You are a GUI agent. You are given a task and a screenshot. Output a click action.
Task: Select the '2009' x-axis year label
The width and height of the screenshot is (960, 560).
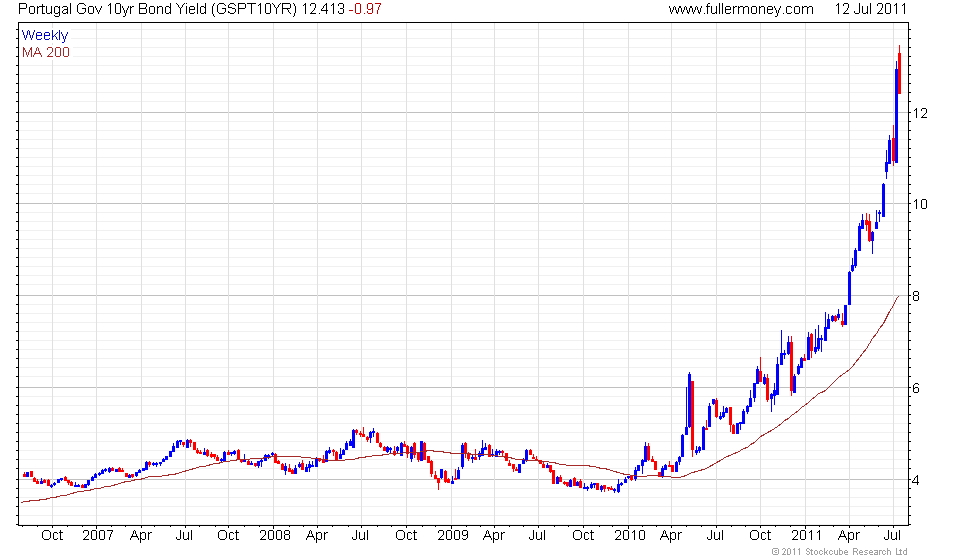tap(452, 535)
